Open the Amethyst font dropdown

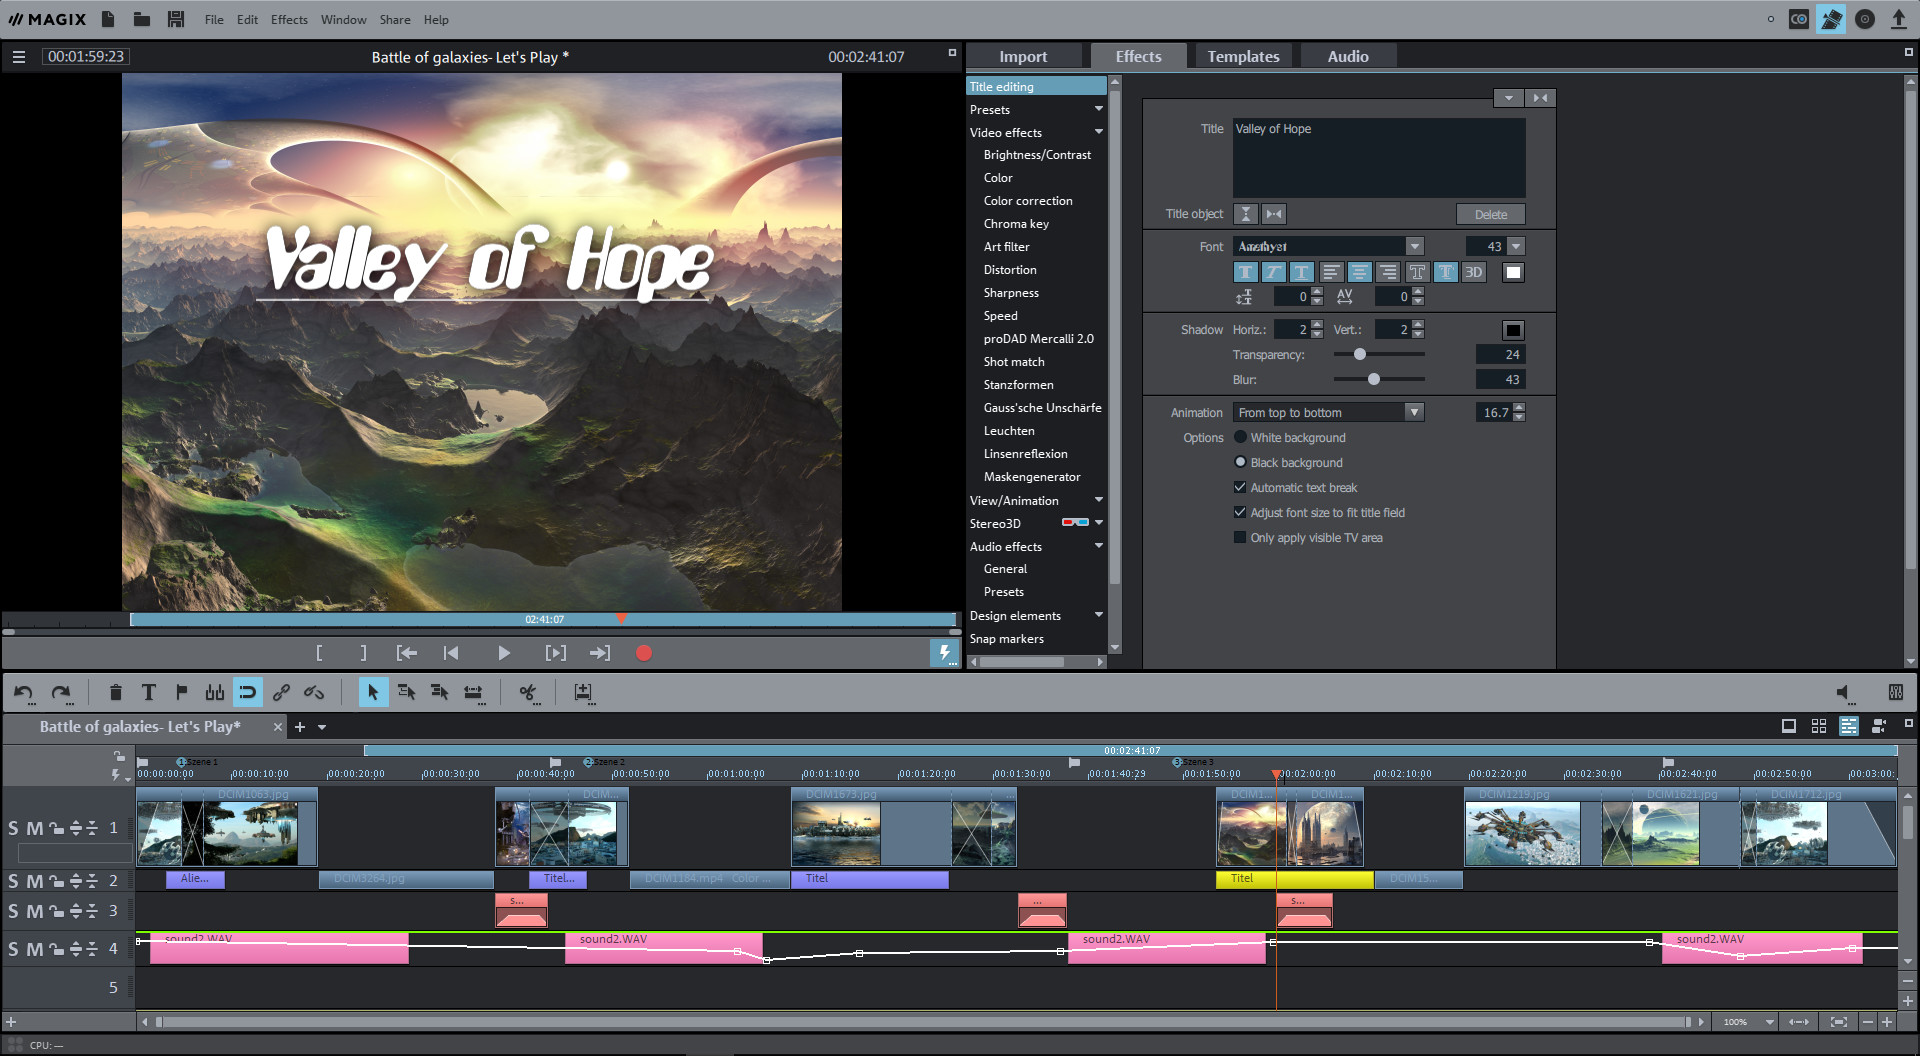tap(1414, 245)
